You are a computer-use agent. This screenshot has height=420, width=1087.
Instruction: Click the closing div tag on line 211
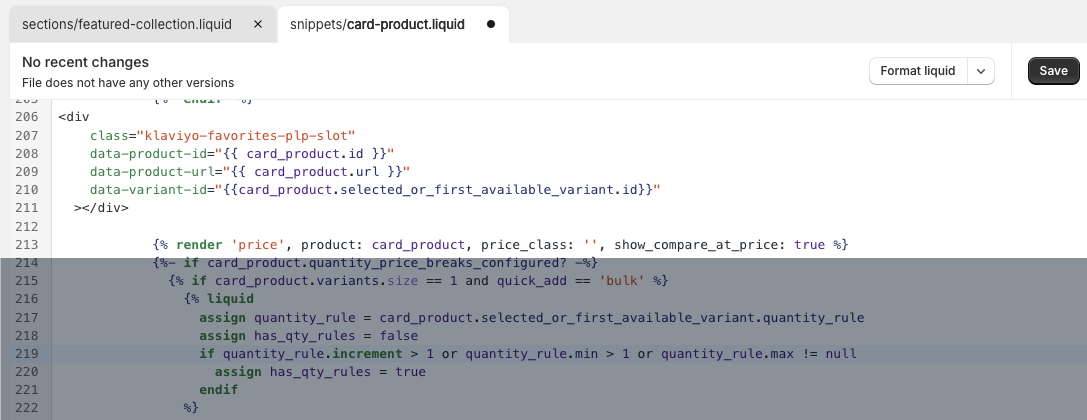click(x=102, y=208)
